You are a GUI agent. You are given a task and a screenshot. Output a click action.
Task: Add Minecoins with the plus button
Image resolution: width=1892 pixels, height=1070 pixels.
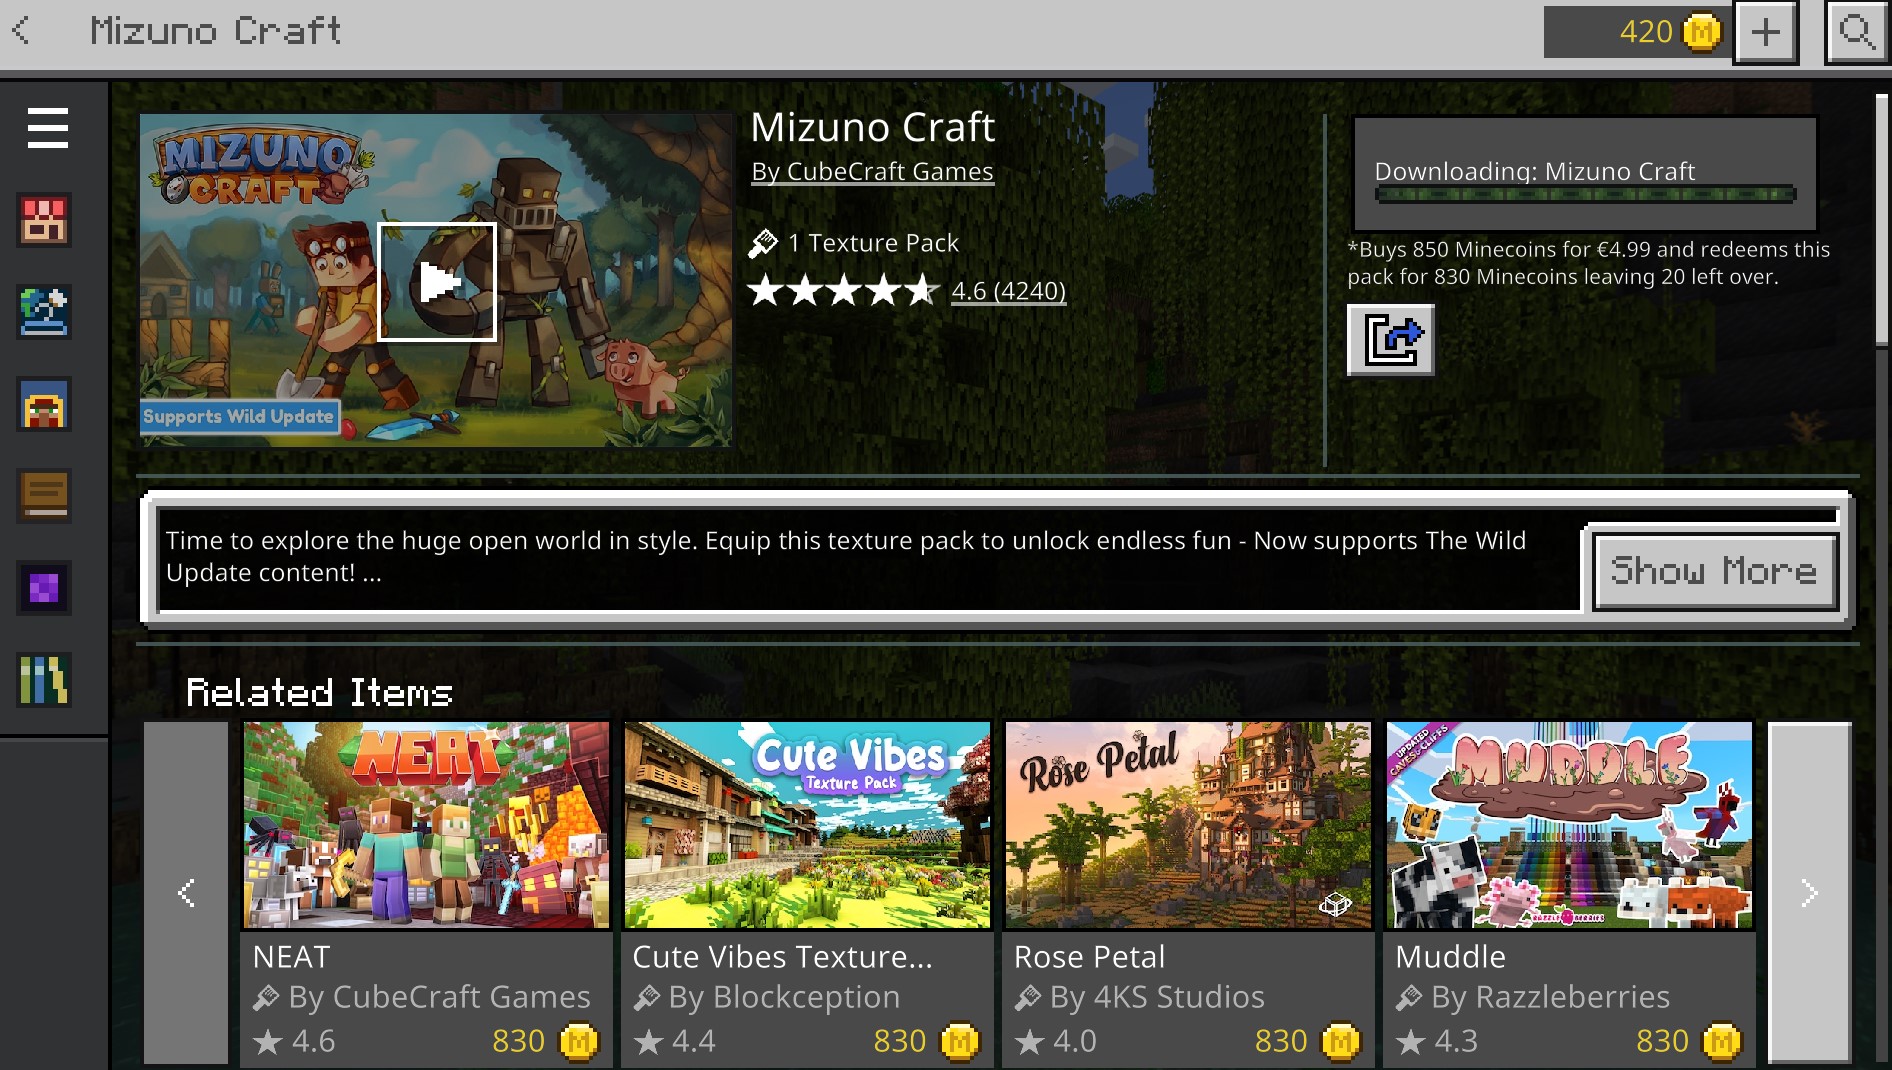tap(1766, 32)
